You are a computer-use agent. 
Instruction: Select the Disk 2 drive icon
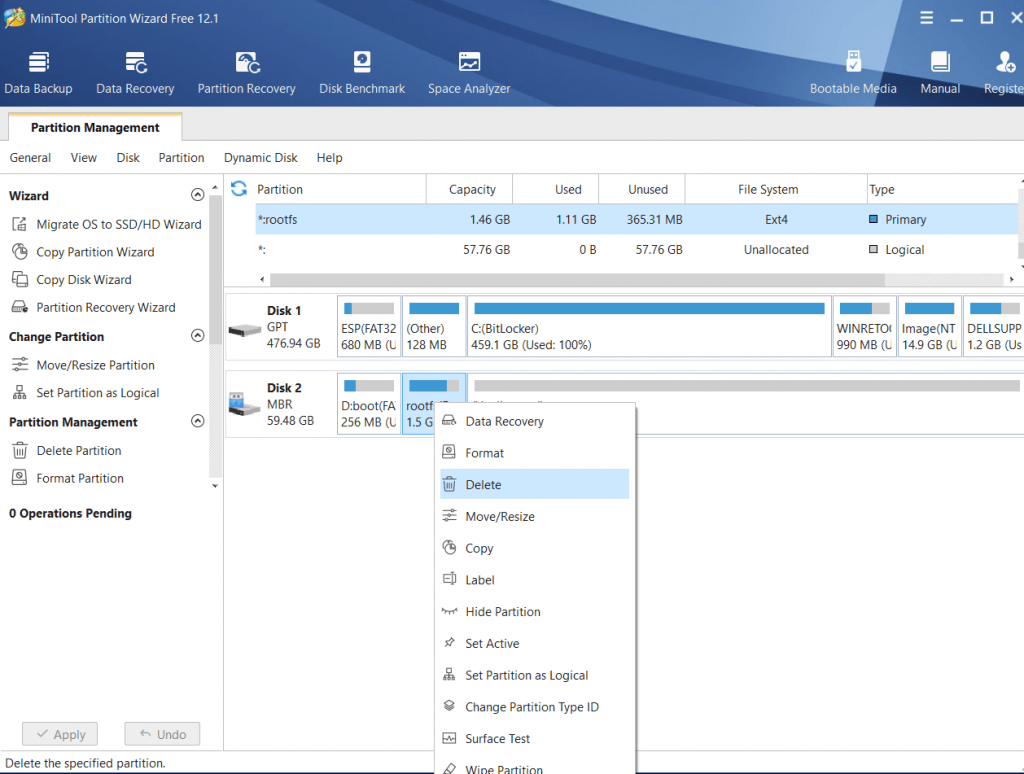click(245, 404)
